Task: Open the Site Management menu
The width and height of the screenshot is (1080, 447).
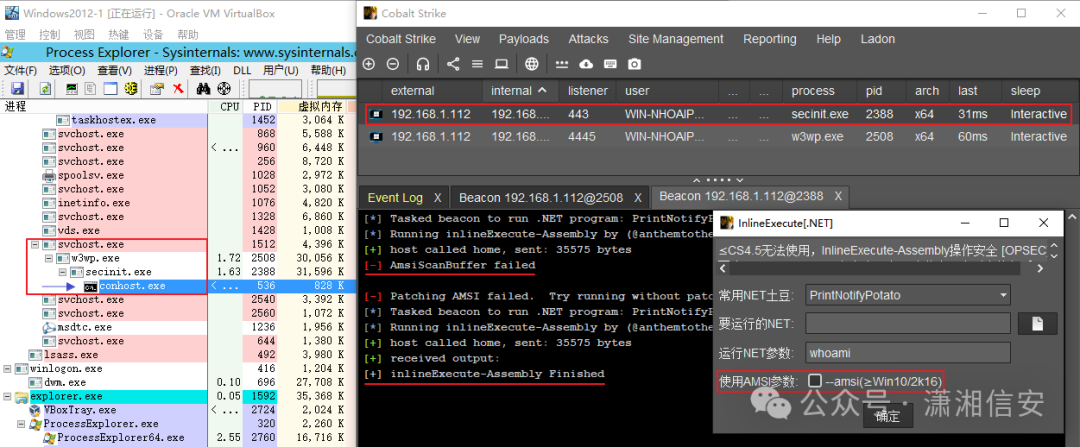Action: pos(676,39)
